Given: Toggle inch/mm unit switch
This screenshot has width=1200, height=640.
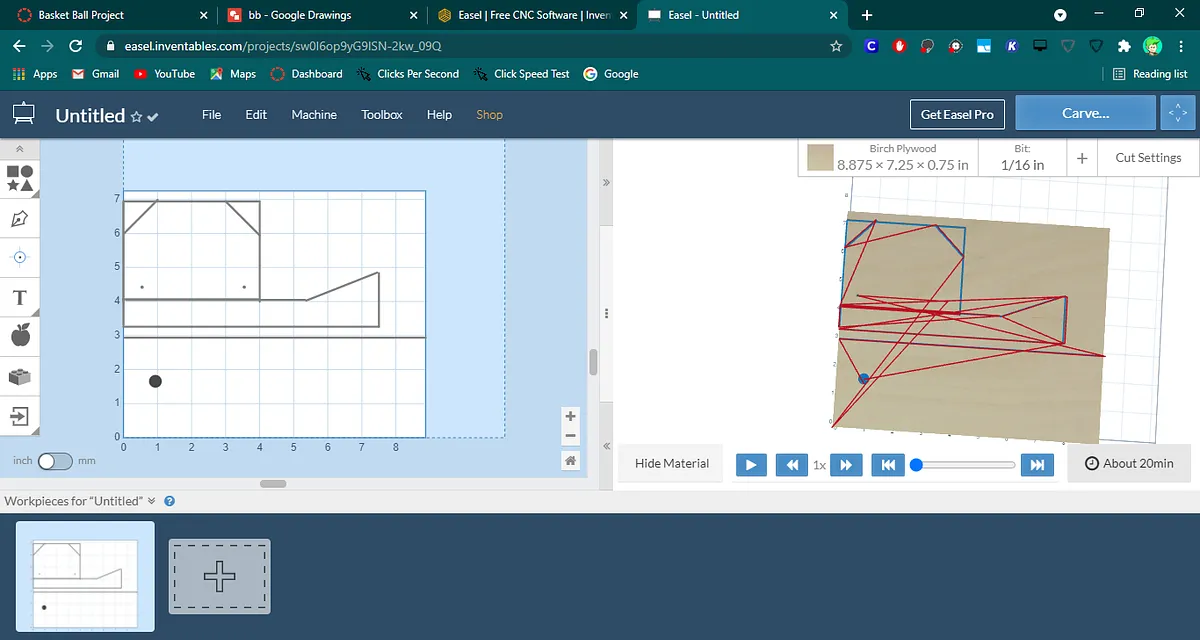Looking at the screenshot, I should pyautogui.click(x=55, y=461).
